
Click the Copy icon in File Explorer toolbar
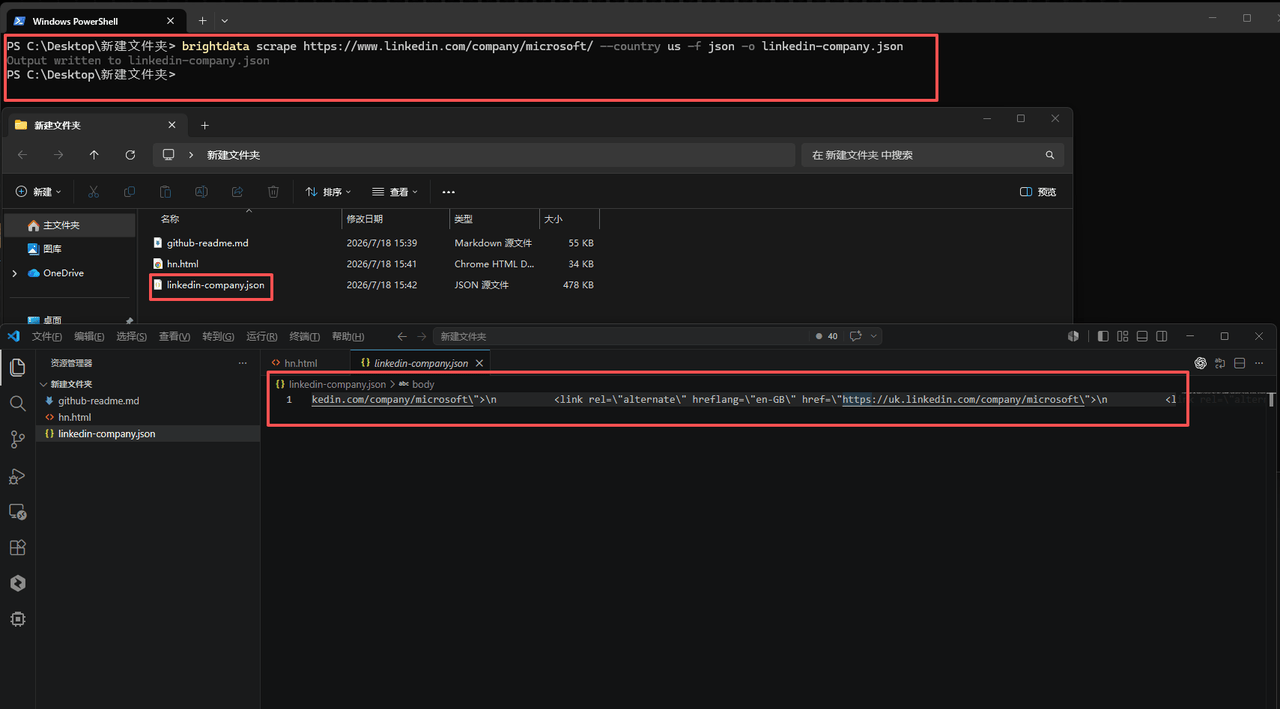129,191
